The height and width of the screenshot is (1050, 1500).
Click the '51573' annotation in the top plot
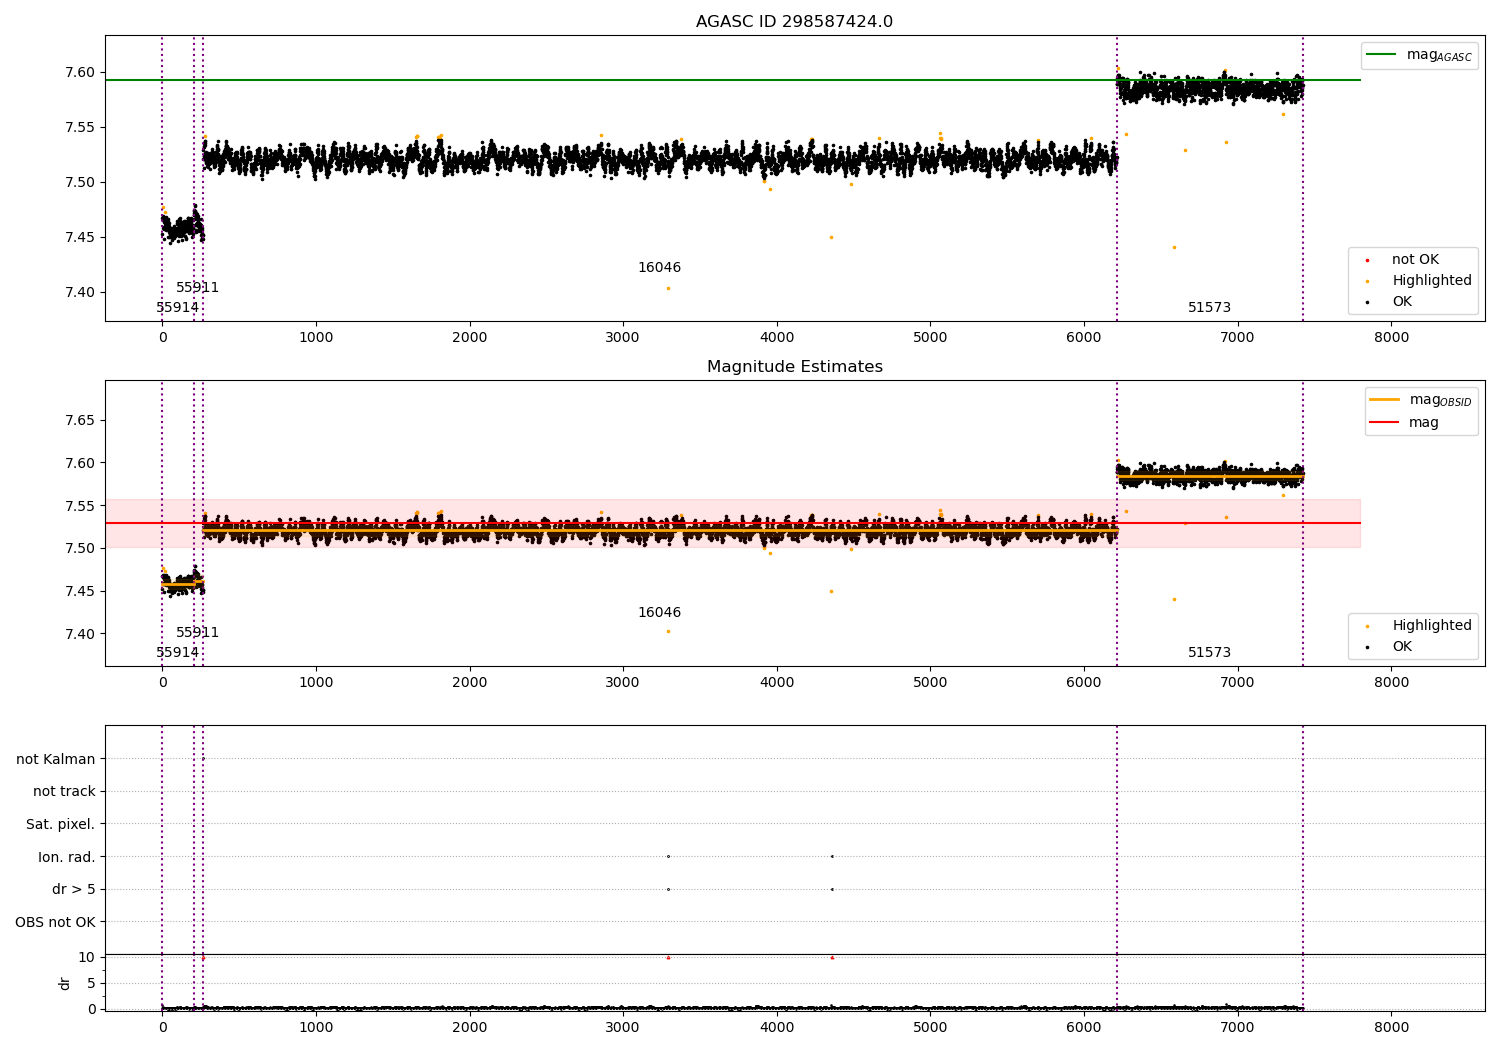[x=1209, y=308]
